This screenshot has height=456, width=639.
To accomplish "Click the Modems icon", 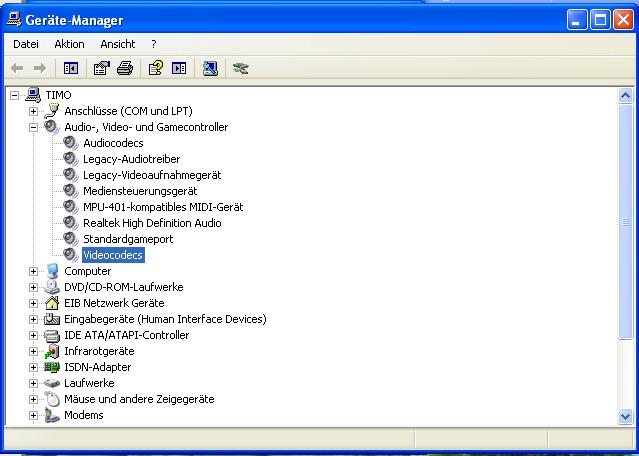I will (x=52, y=415).
